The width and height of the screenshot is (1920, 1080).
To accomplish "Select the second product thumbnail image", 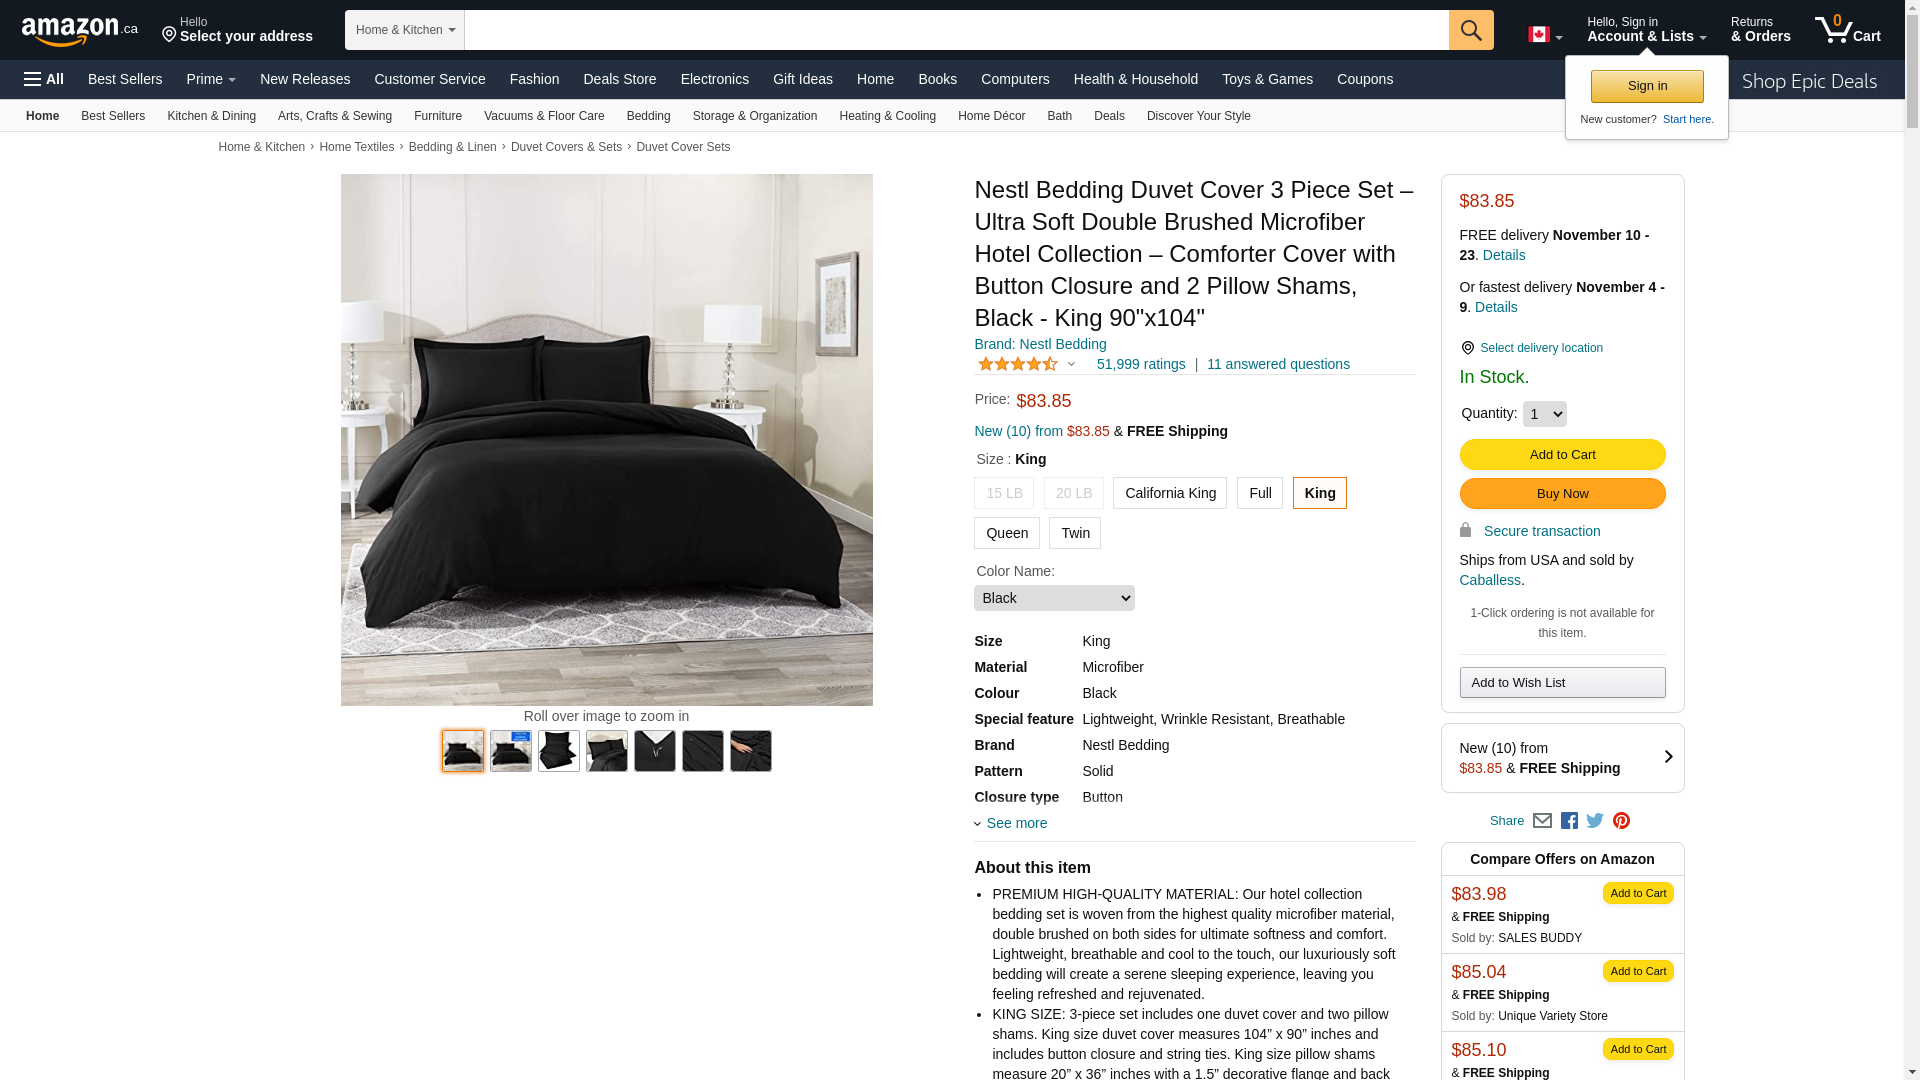I will pyautogui.click(x=511, y=751).
